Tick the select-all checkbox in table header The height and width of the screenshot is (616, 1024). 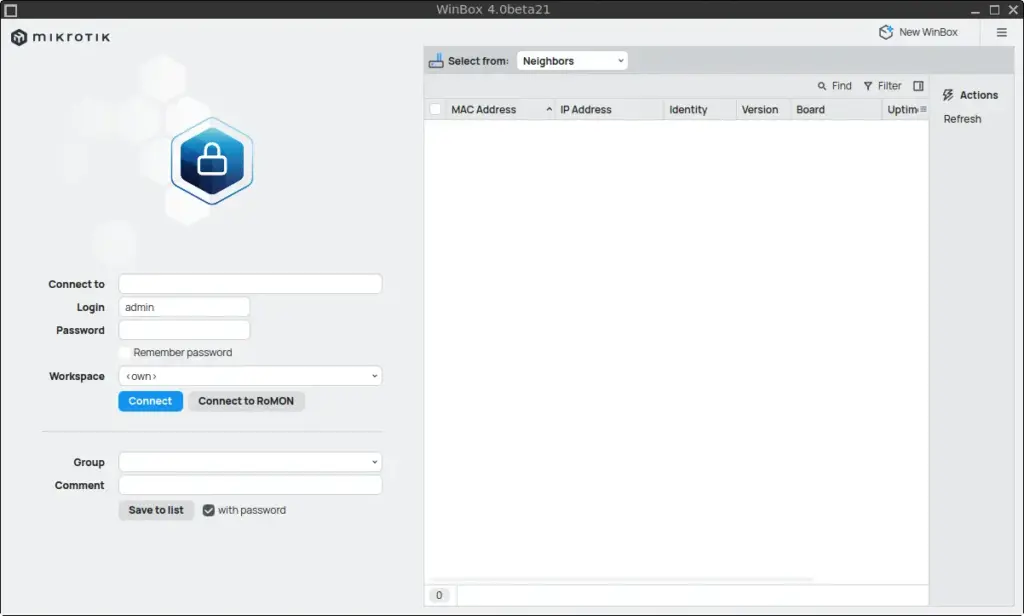[x=435, y=110]
